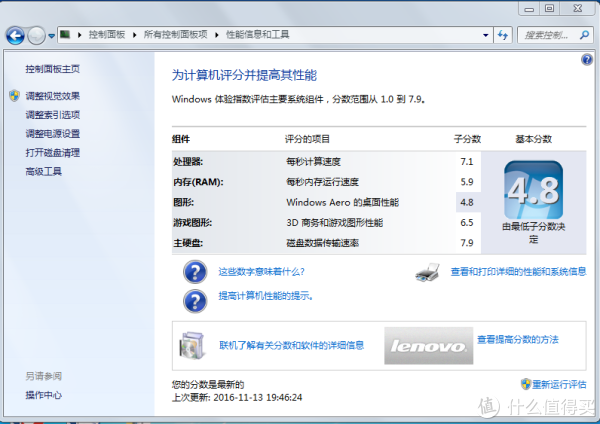Screen dimensions: 600x424
Task: Open 调整索引选项 link
Action: 52,115
